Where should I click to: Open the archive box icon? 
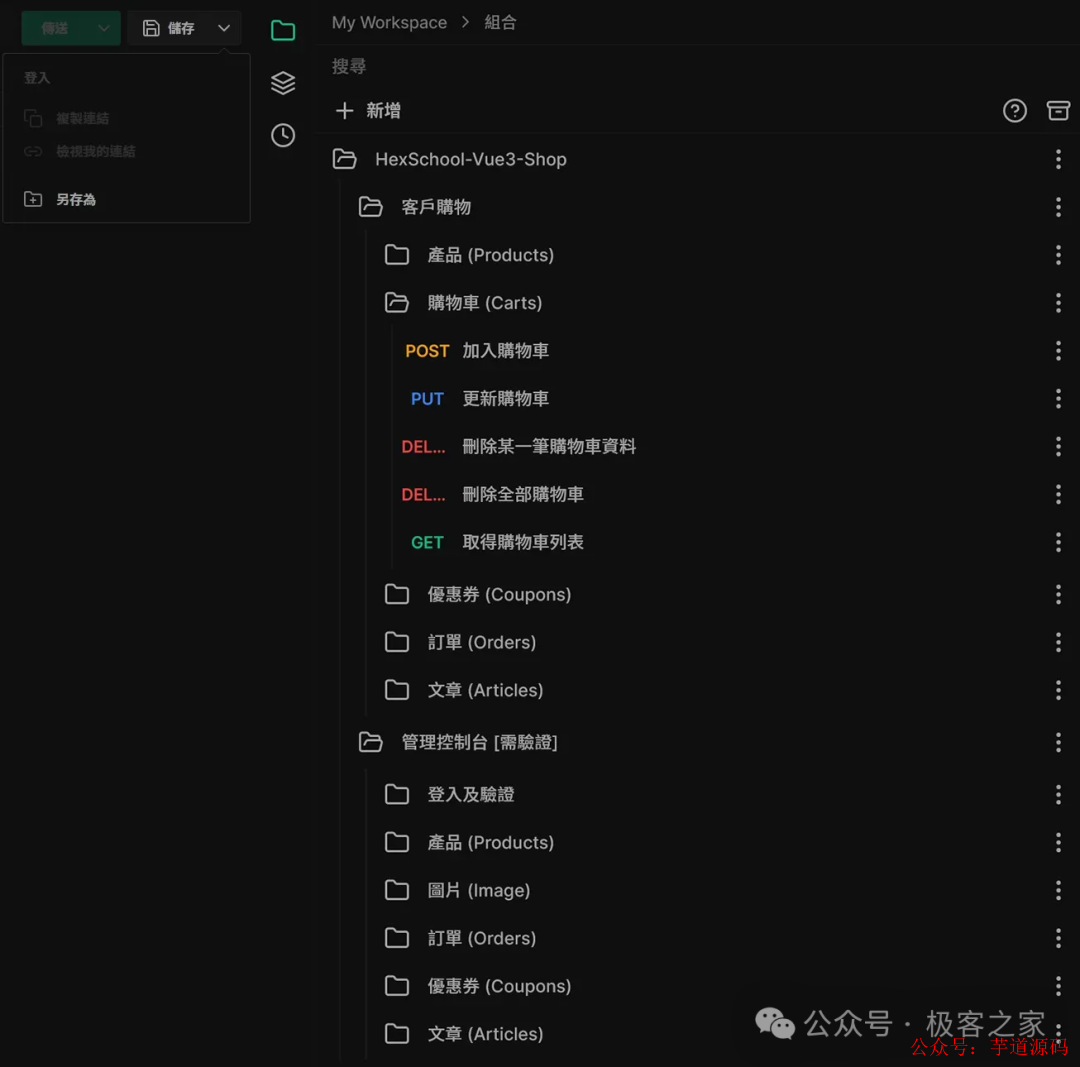(x=1058, y=110)
